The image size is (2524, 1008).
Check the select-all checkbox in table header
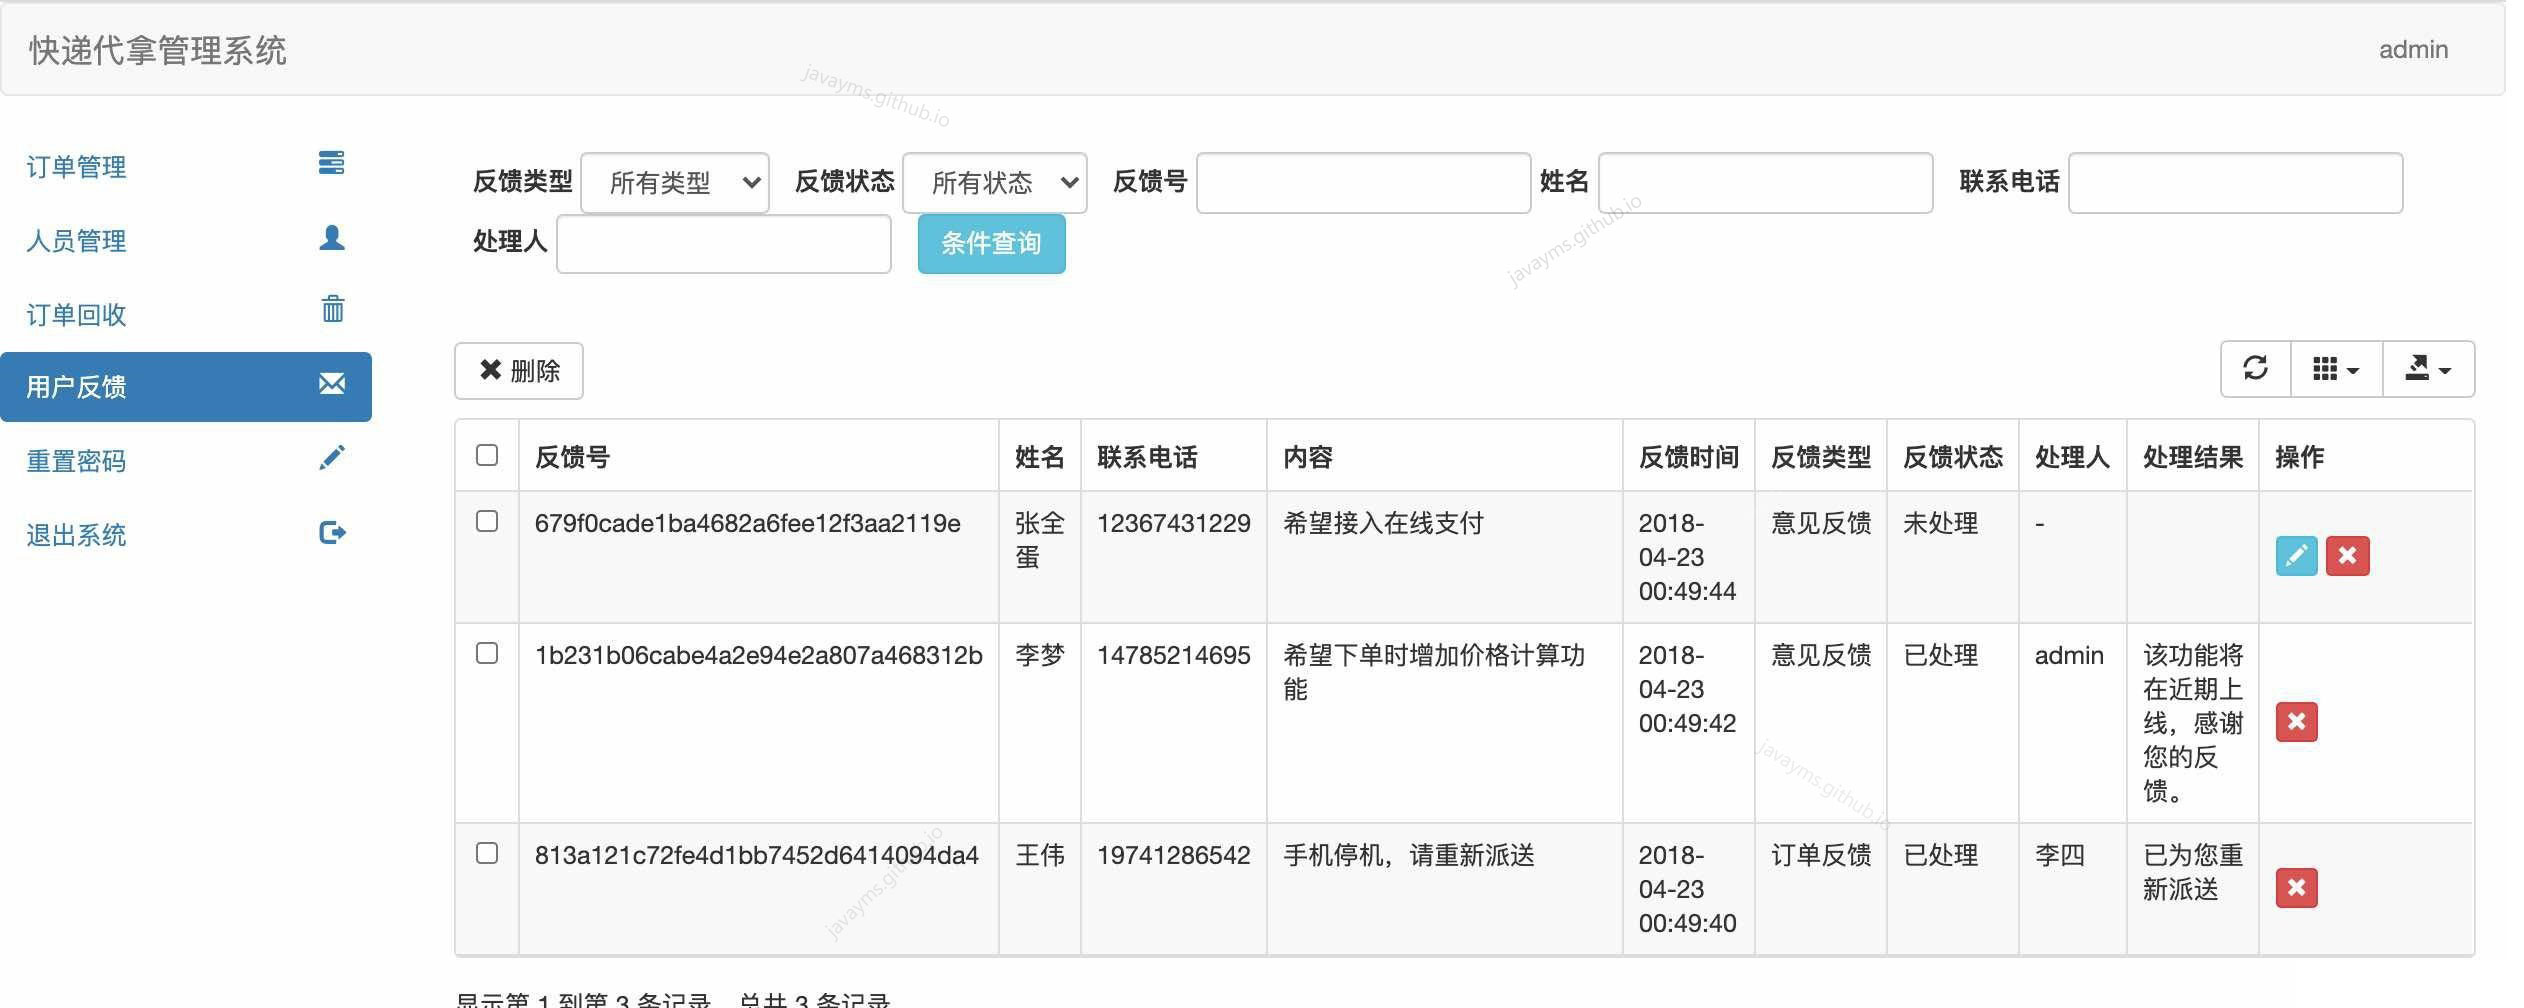coord(488,455)
